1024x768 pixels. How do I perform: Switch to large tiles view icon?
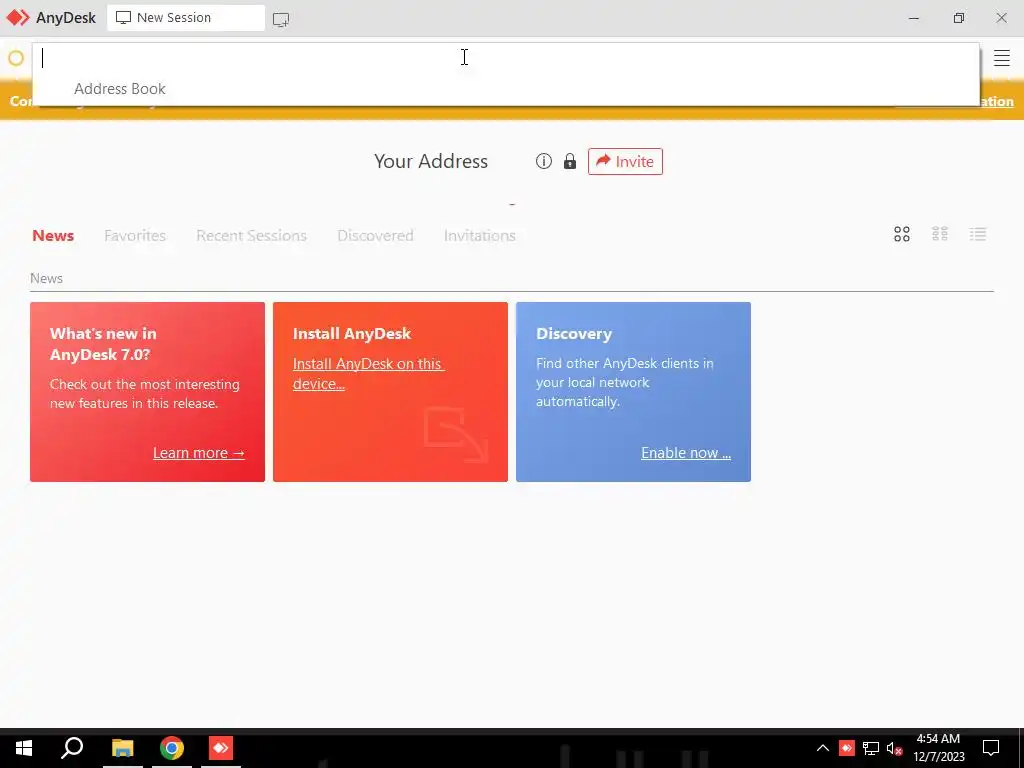[901, 234]
